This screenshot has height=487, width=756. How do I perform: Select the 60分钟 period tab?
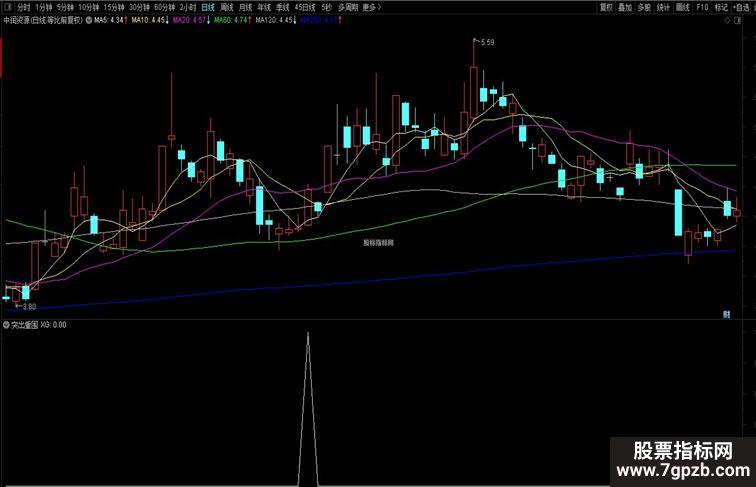pyautogui.click(x=164, y=7)
